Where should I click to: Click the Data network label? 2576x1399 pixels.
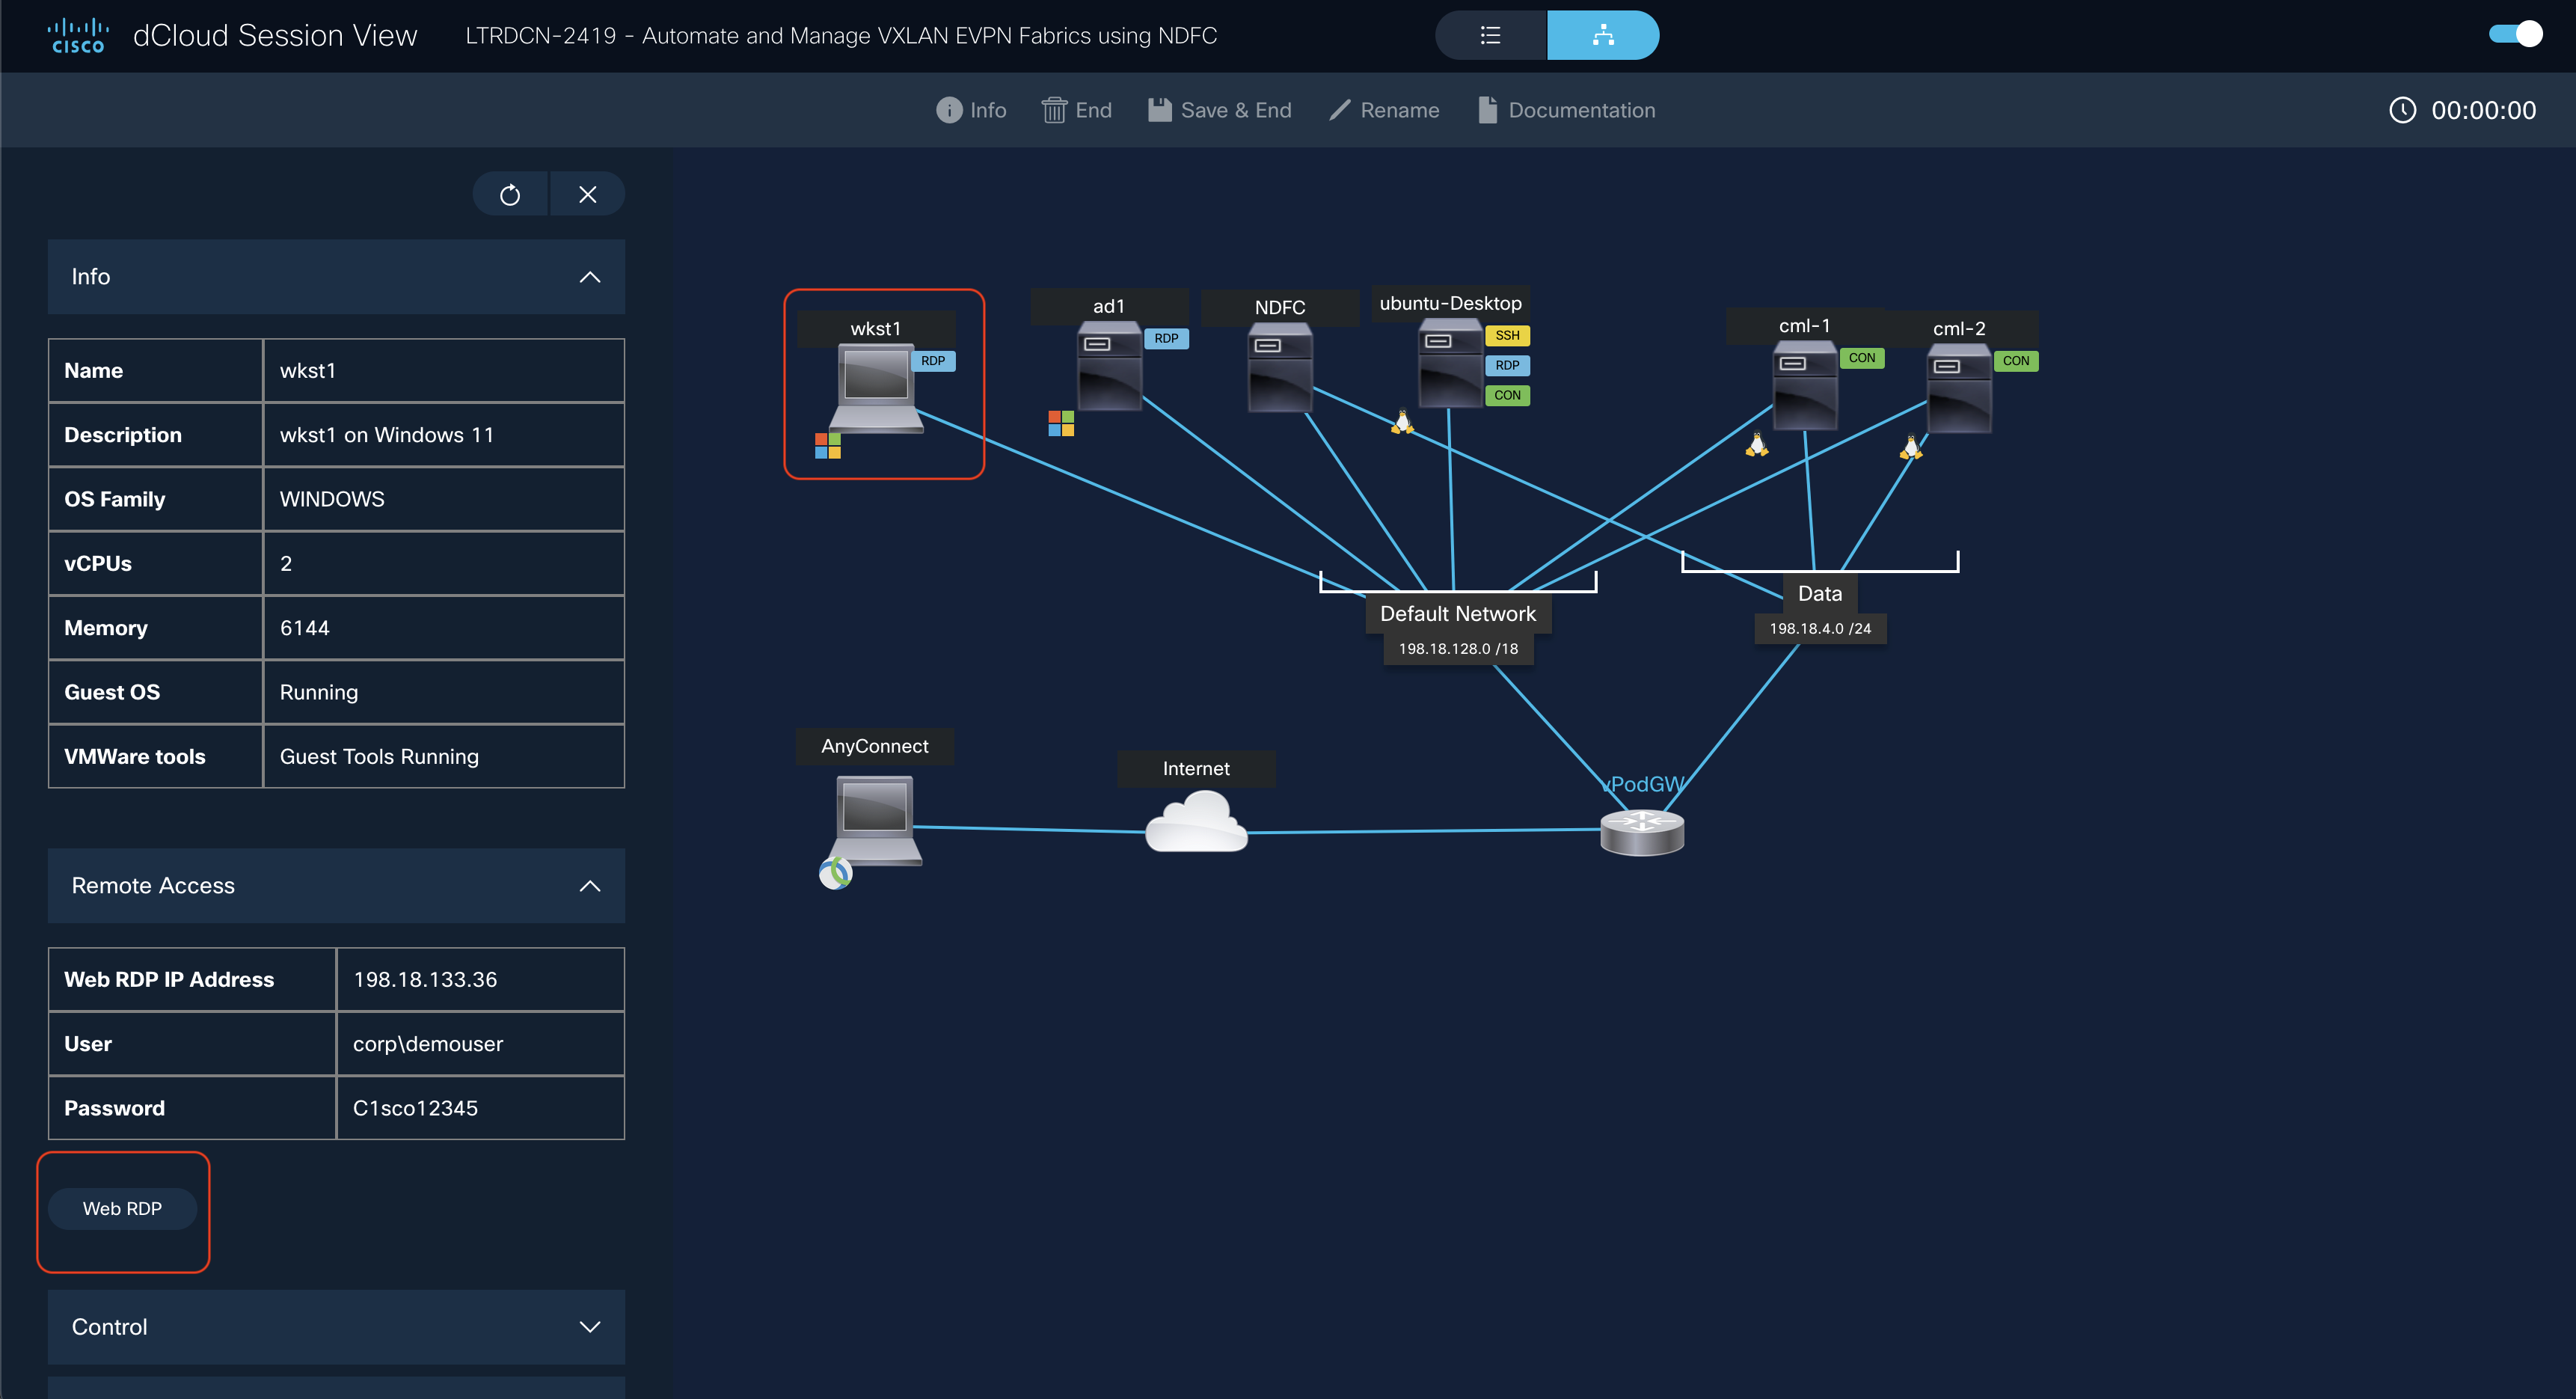(1820, 594)
